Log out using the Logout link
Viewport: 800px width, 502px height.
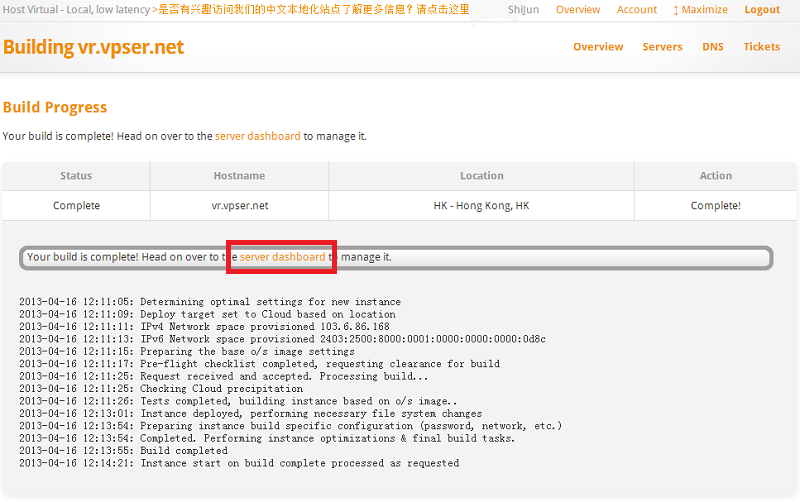(762, 10)
